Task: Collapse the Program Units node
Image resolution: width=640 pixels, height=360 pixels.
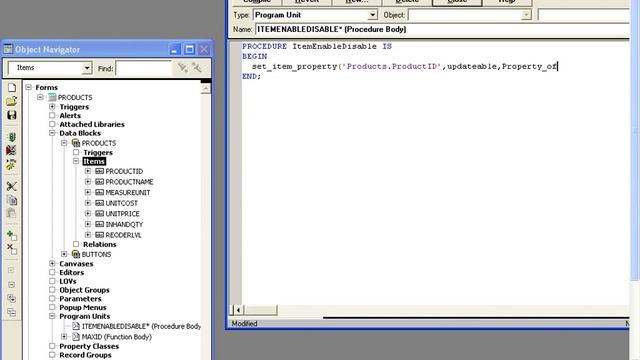Action: coord(52,316)
